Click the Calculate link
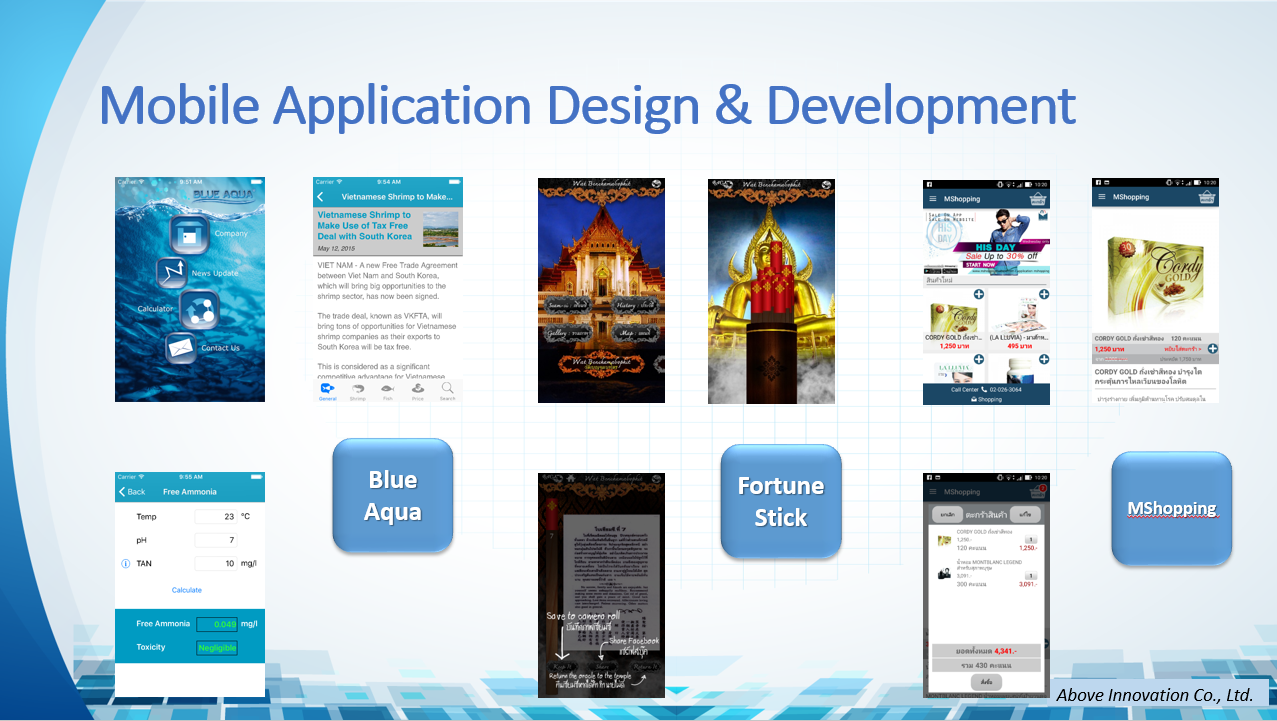Image resolution: width=1277 pixels, height=721 pixels. (x=187, y=590)
